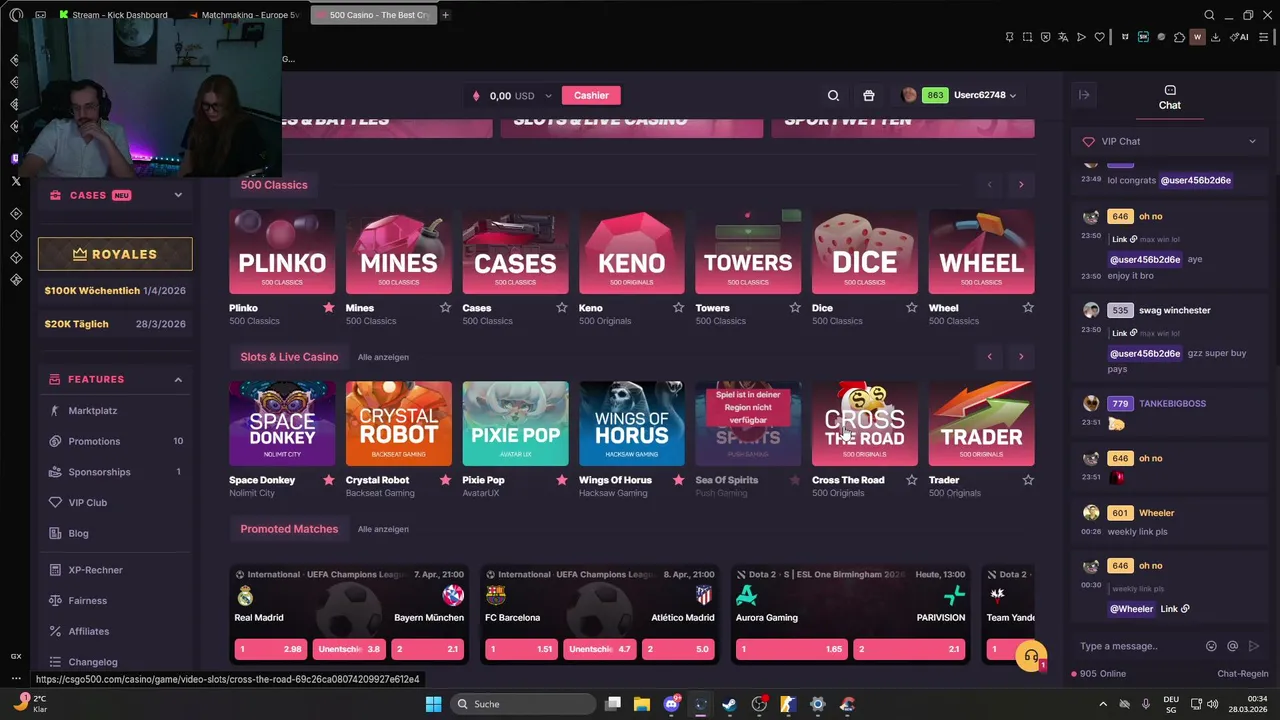
Task: Open the search magnifier icon in casino header
Action: pos(833,95)
